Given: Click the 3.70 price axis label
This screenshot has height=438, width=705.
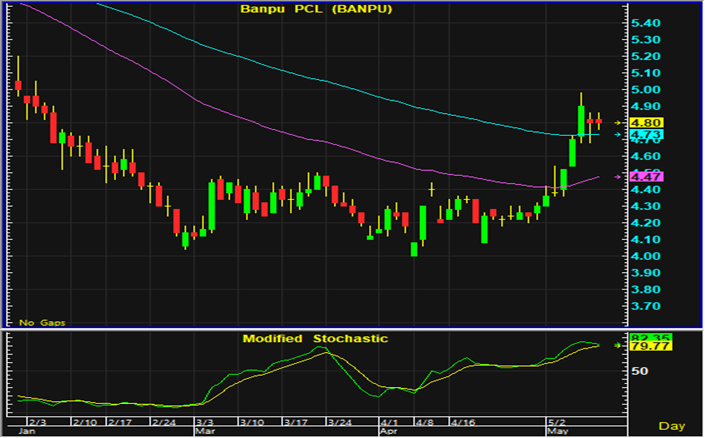Looking at the screenshot, I should [646, 306].
